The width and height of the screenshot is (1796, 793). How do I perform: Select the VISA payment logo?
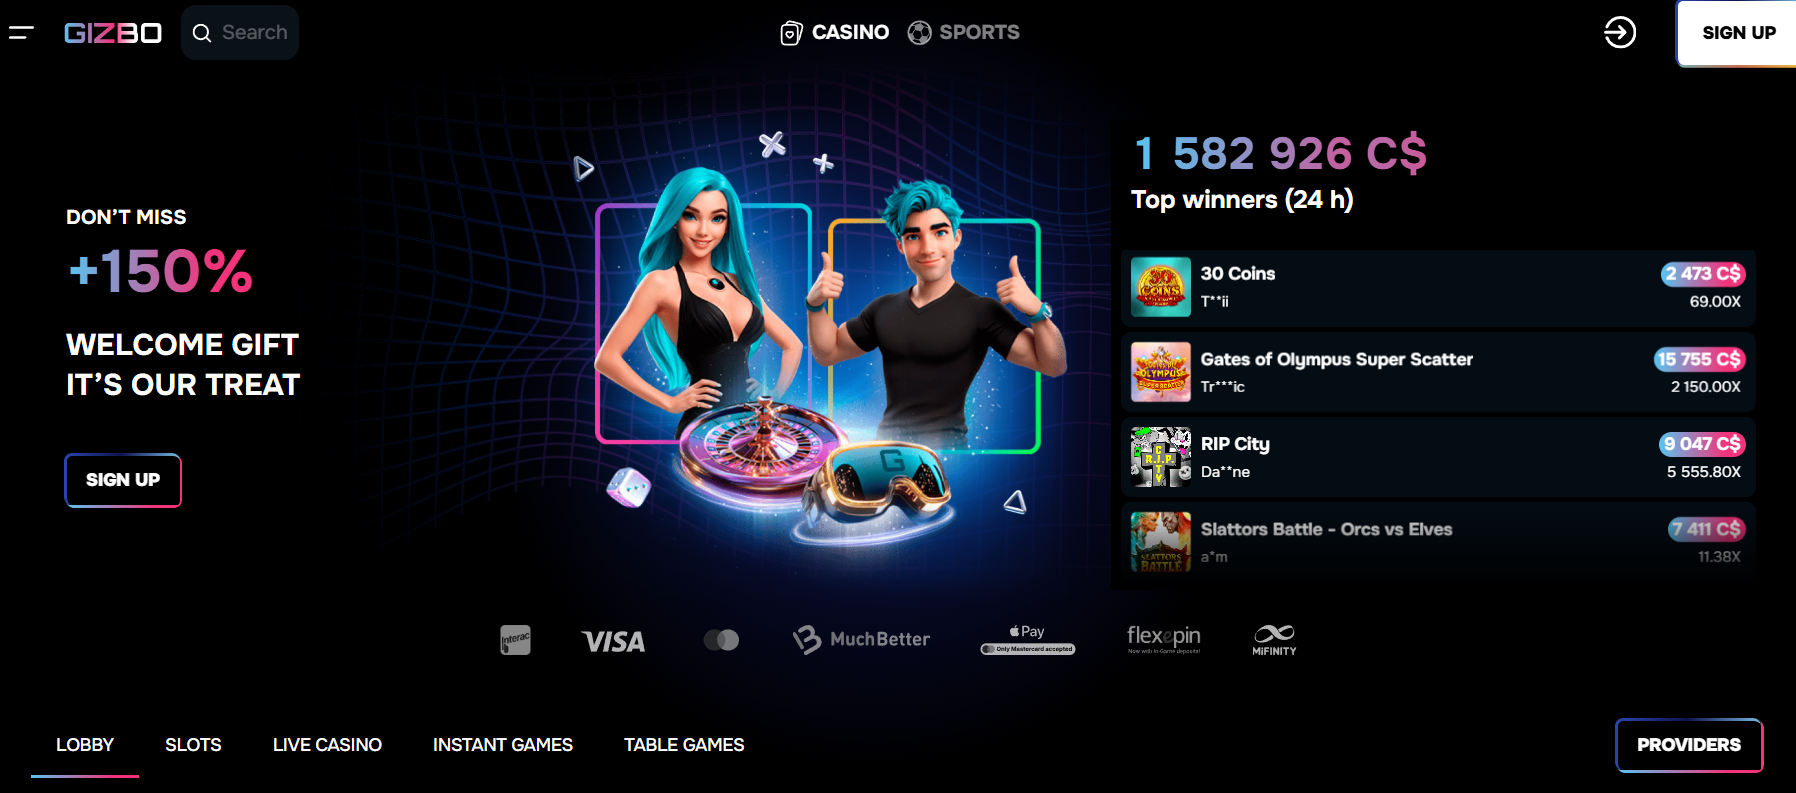point(614,641)
